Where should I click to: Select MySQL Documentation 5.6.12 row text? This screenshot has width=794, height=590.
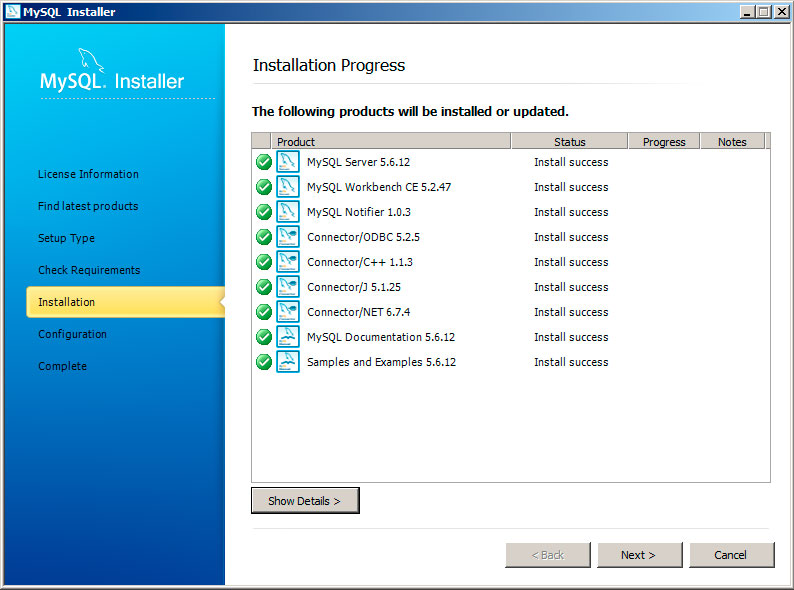pos(381,337)
